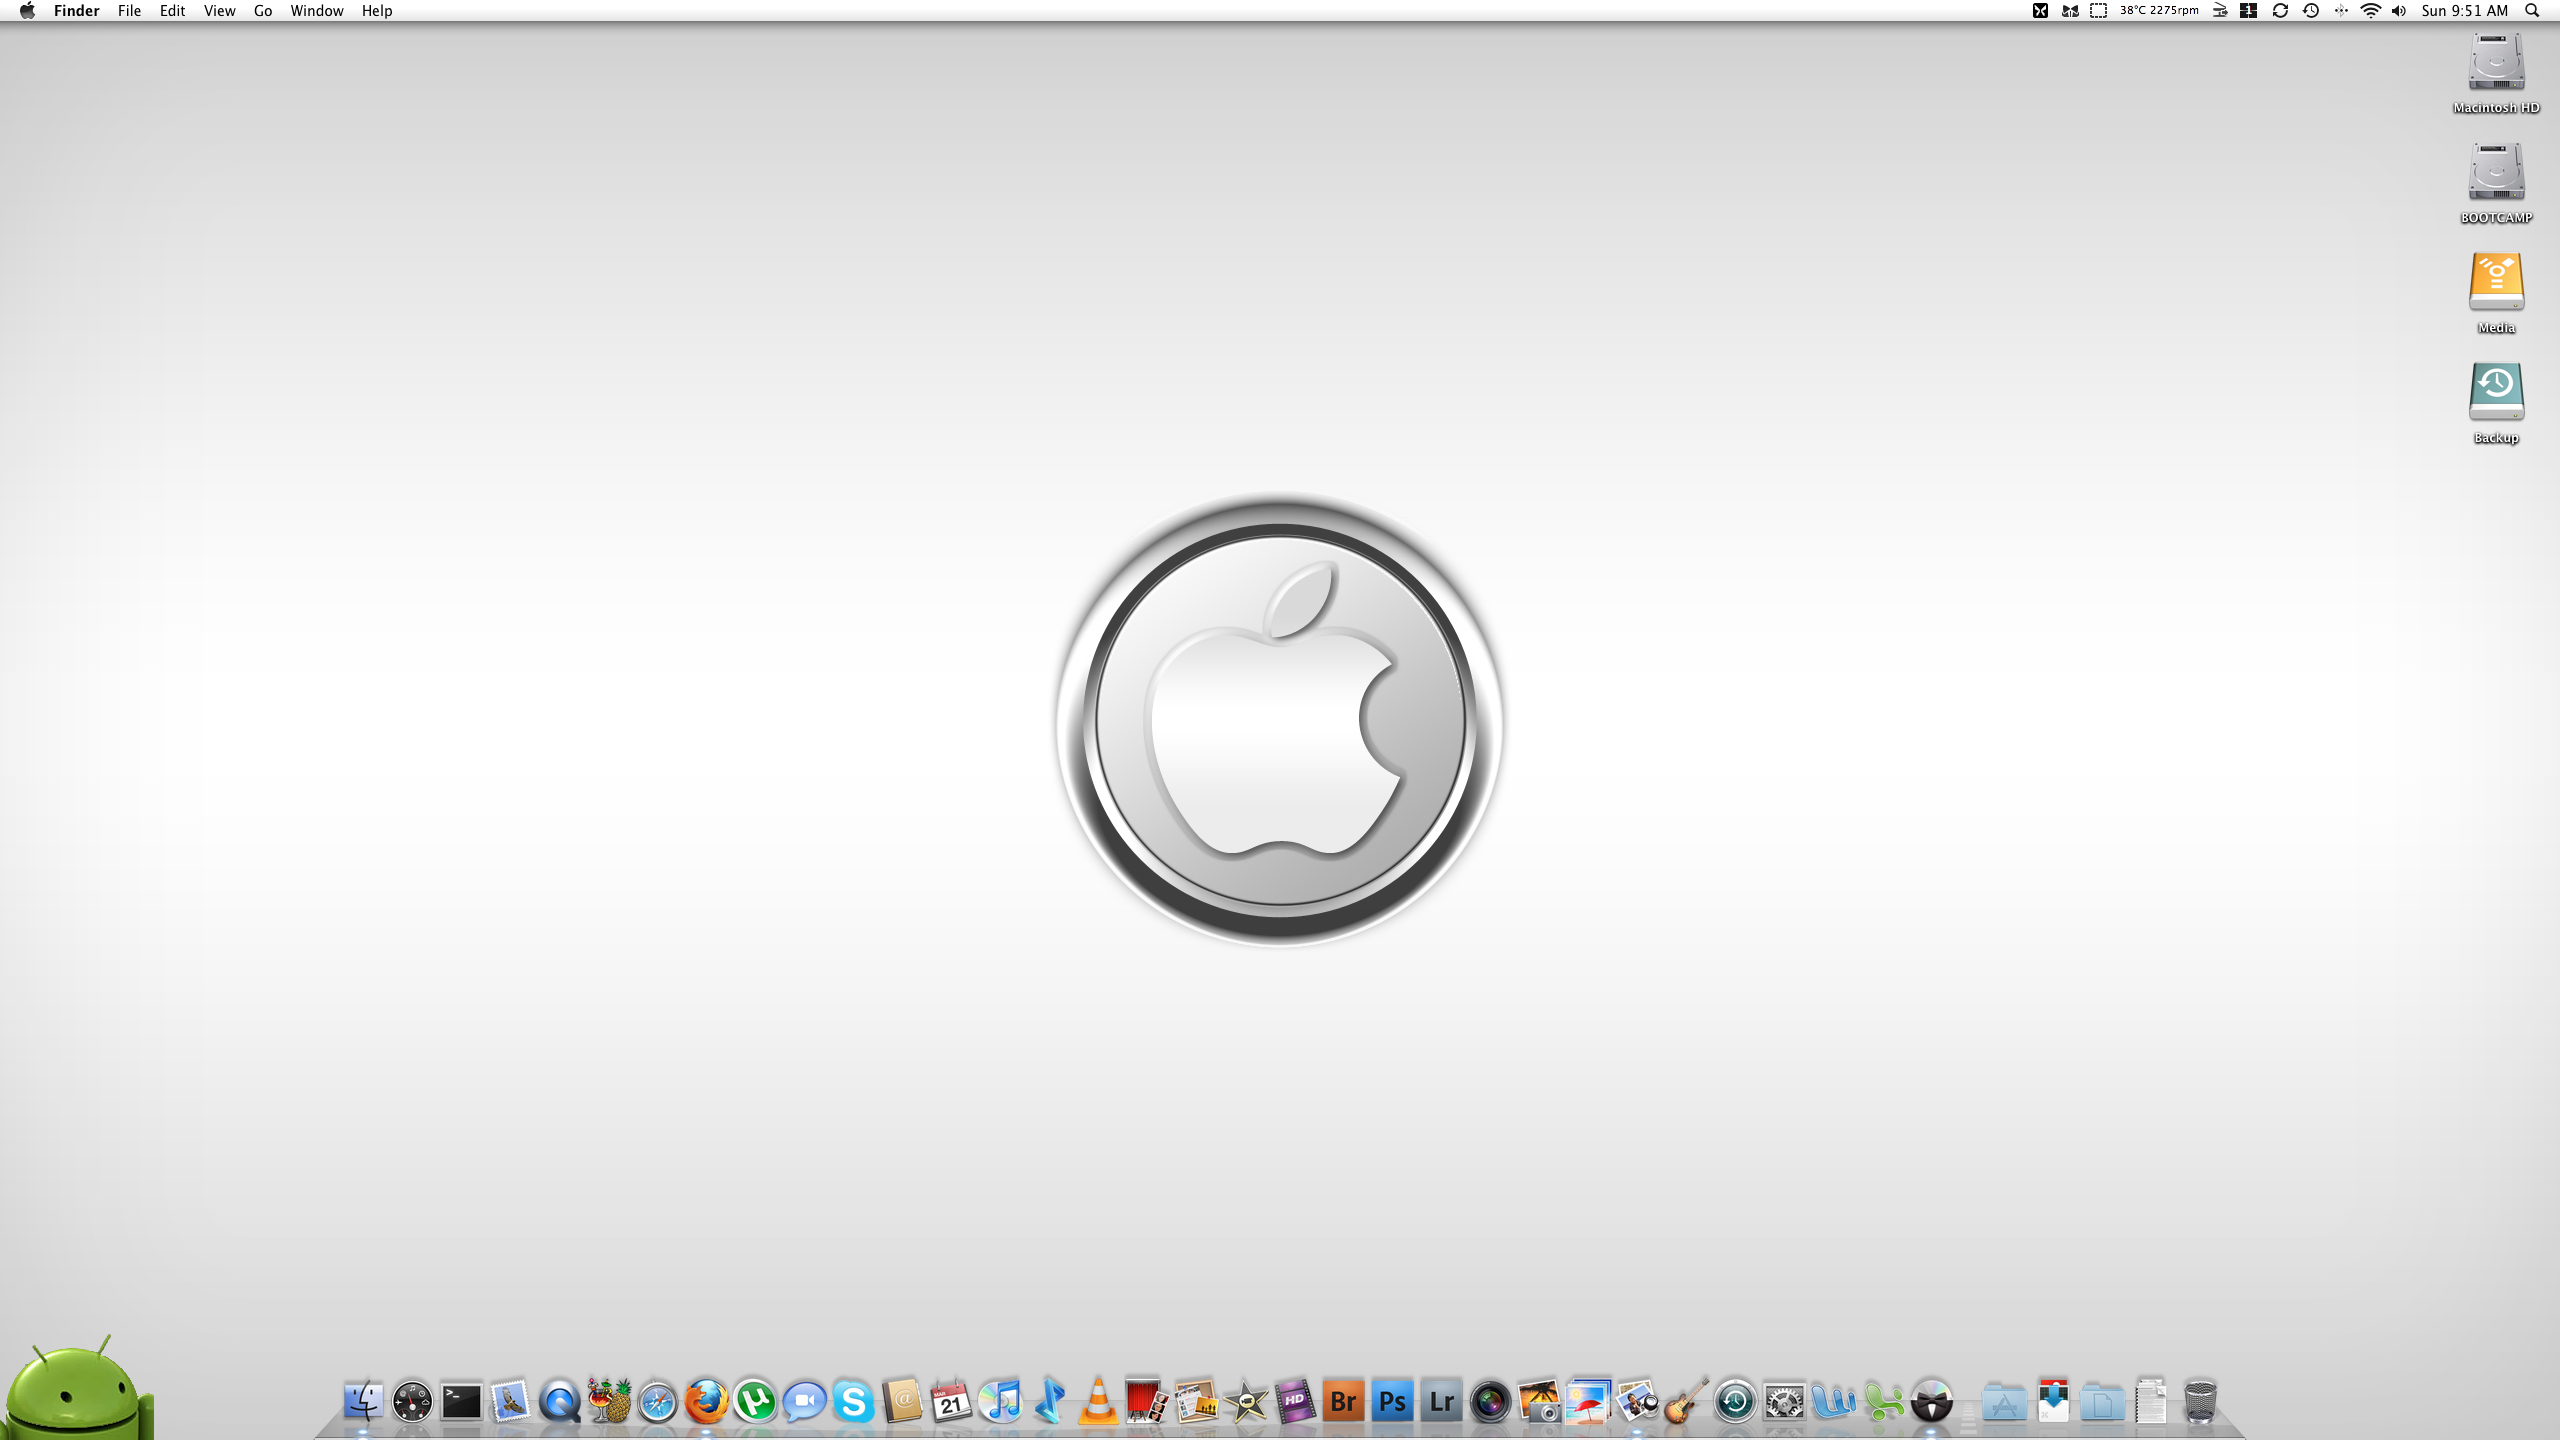The image size is (2560, 1440).
Task: Open the Wi-Fi status menu
Action: [x=2370, y=11]
